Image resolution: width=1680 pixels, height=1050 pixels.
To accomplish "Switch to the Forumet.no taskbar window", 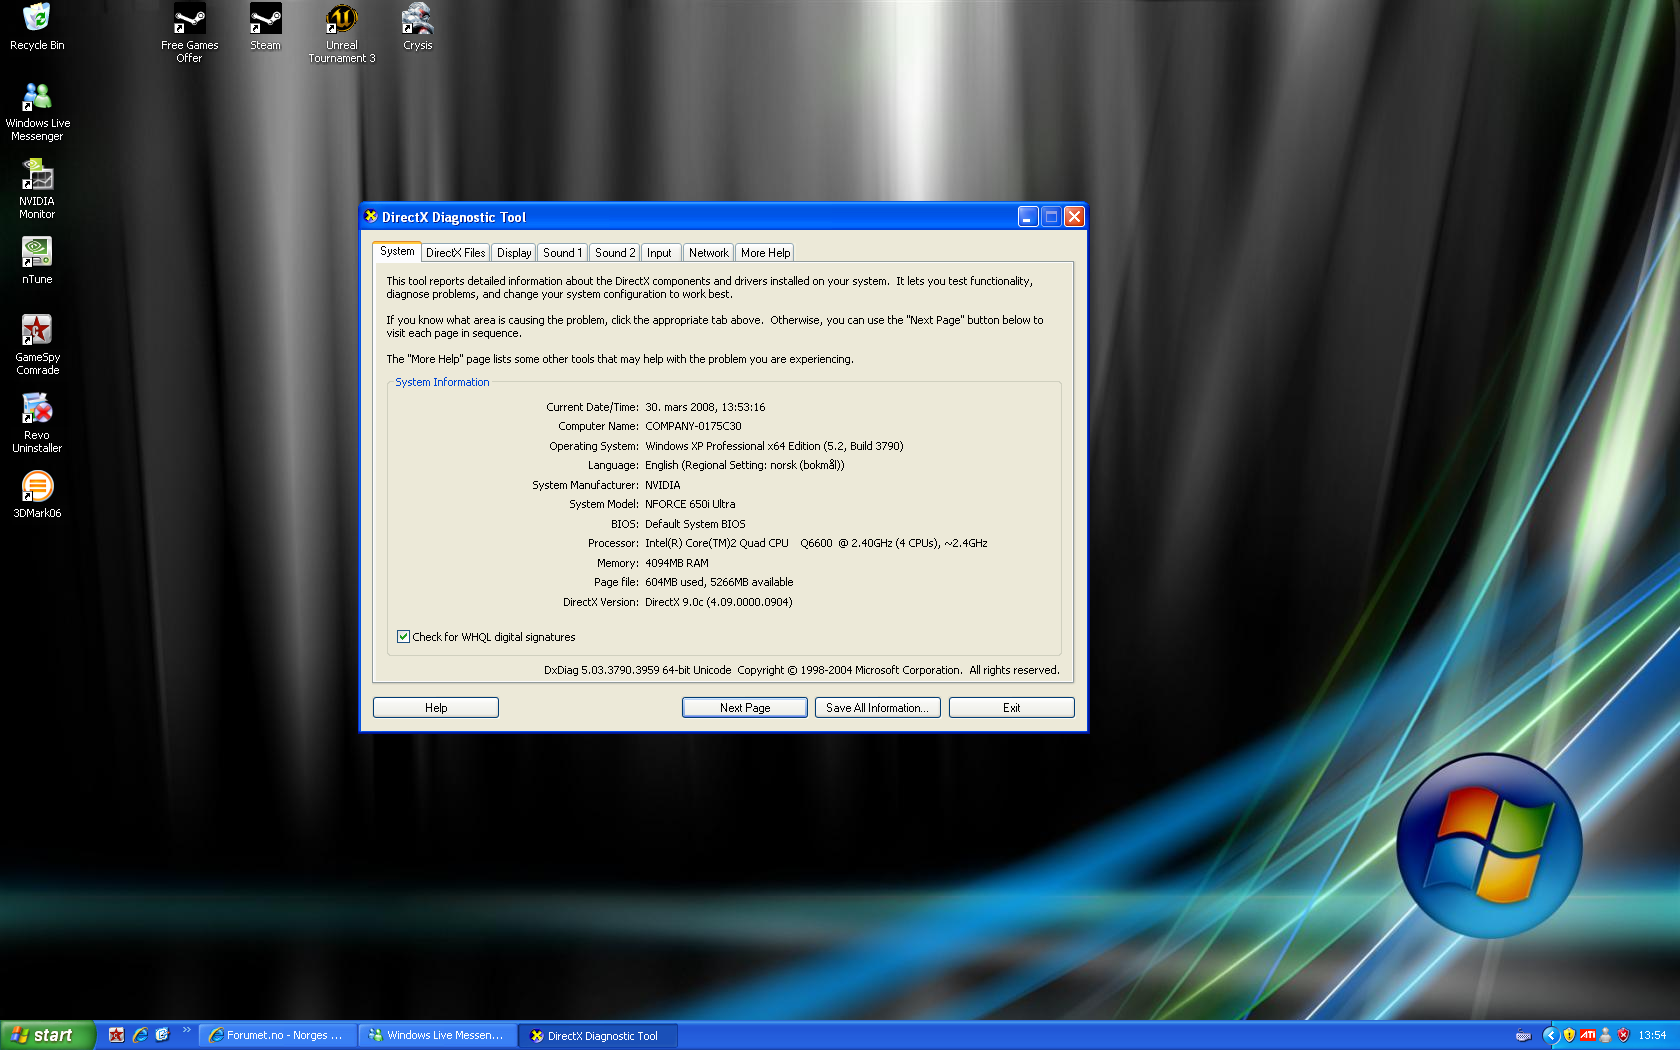I will 277,1036.
